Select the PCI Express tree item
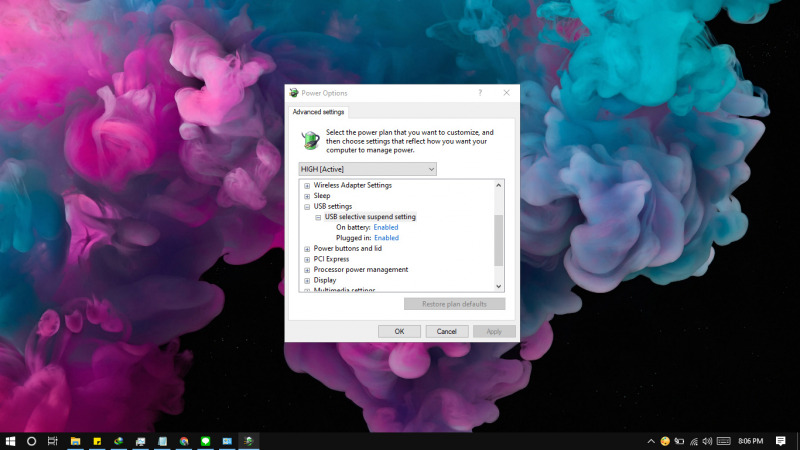Image resolution: width=800 pixels, height=450 pixels. click(331, 259)
